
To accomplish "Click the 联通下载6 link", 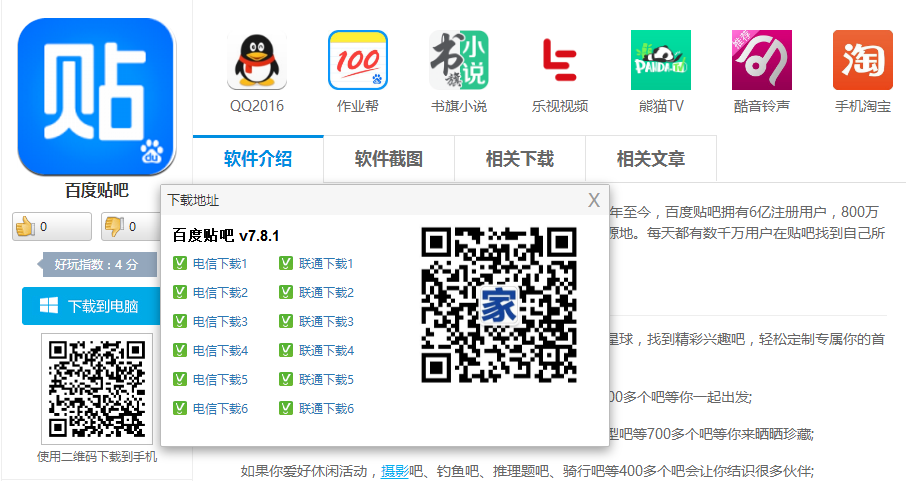I will tap(326, 409).
